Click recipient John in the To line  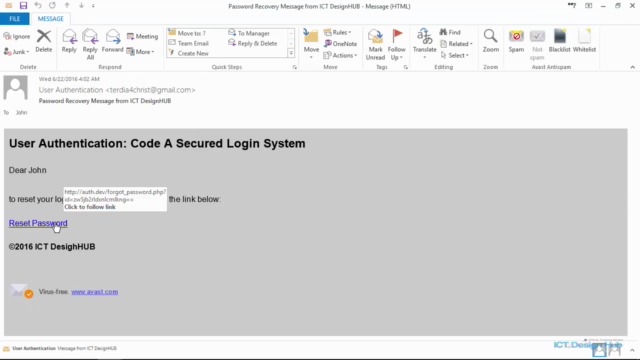pyautogui.click(x=22, y=113)
